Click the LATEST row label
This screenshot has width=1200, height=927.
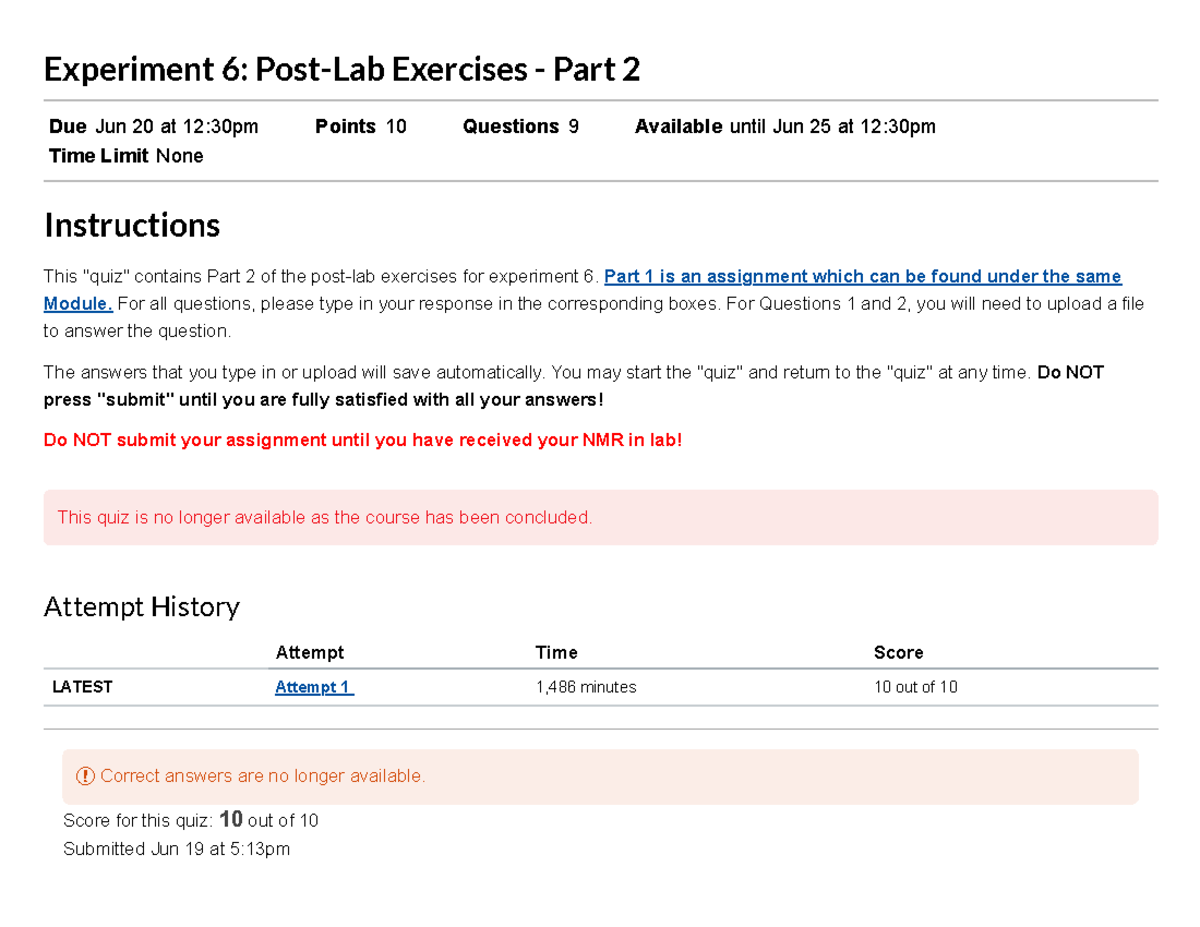82,687
